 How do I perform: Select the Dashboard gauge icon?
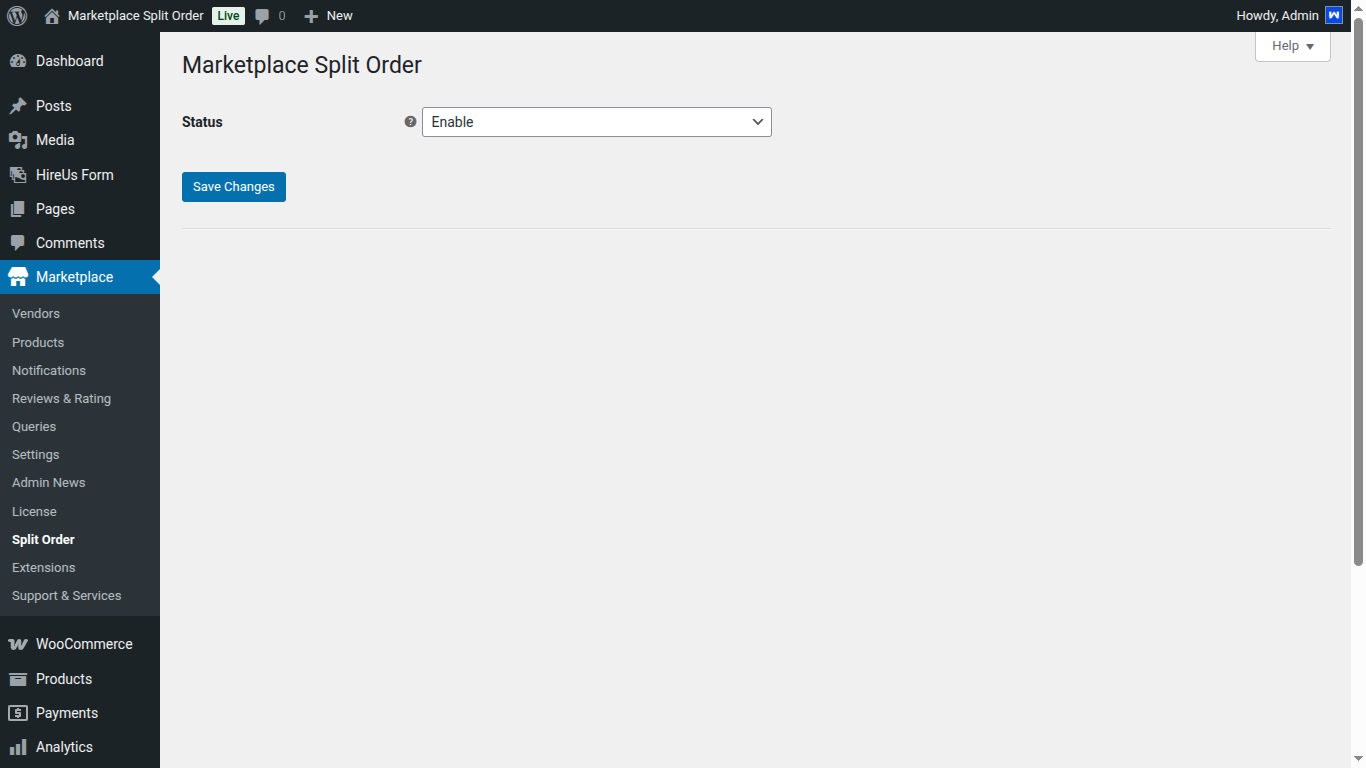click(x=20, y=60)
